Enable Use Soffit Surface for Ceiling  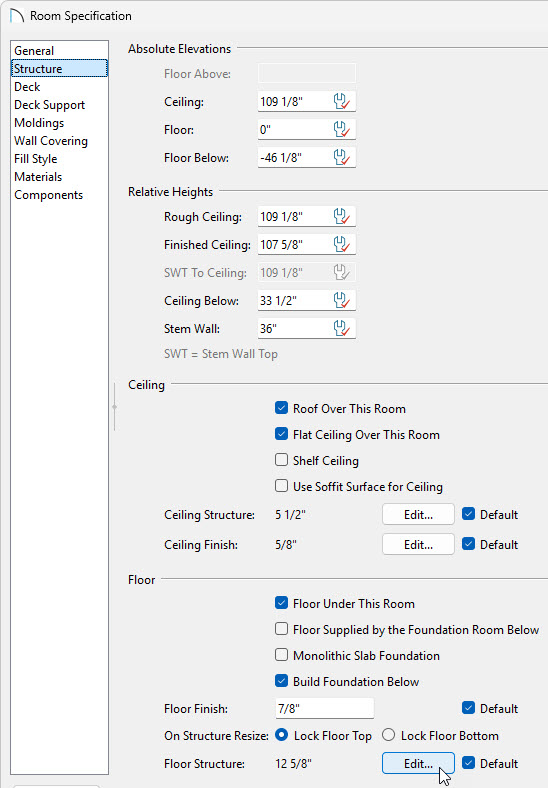click(x=282, y=486)
